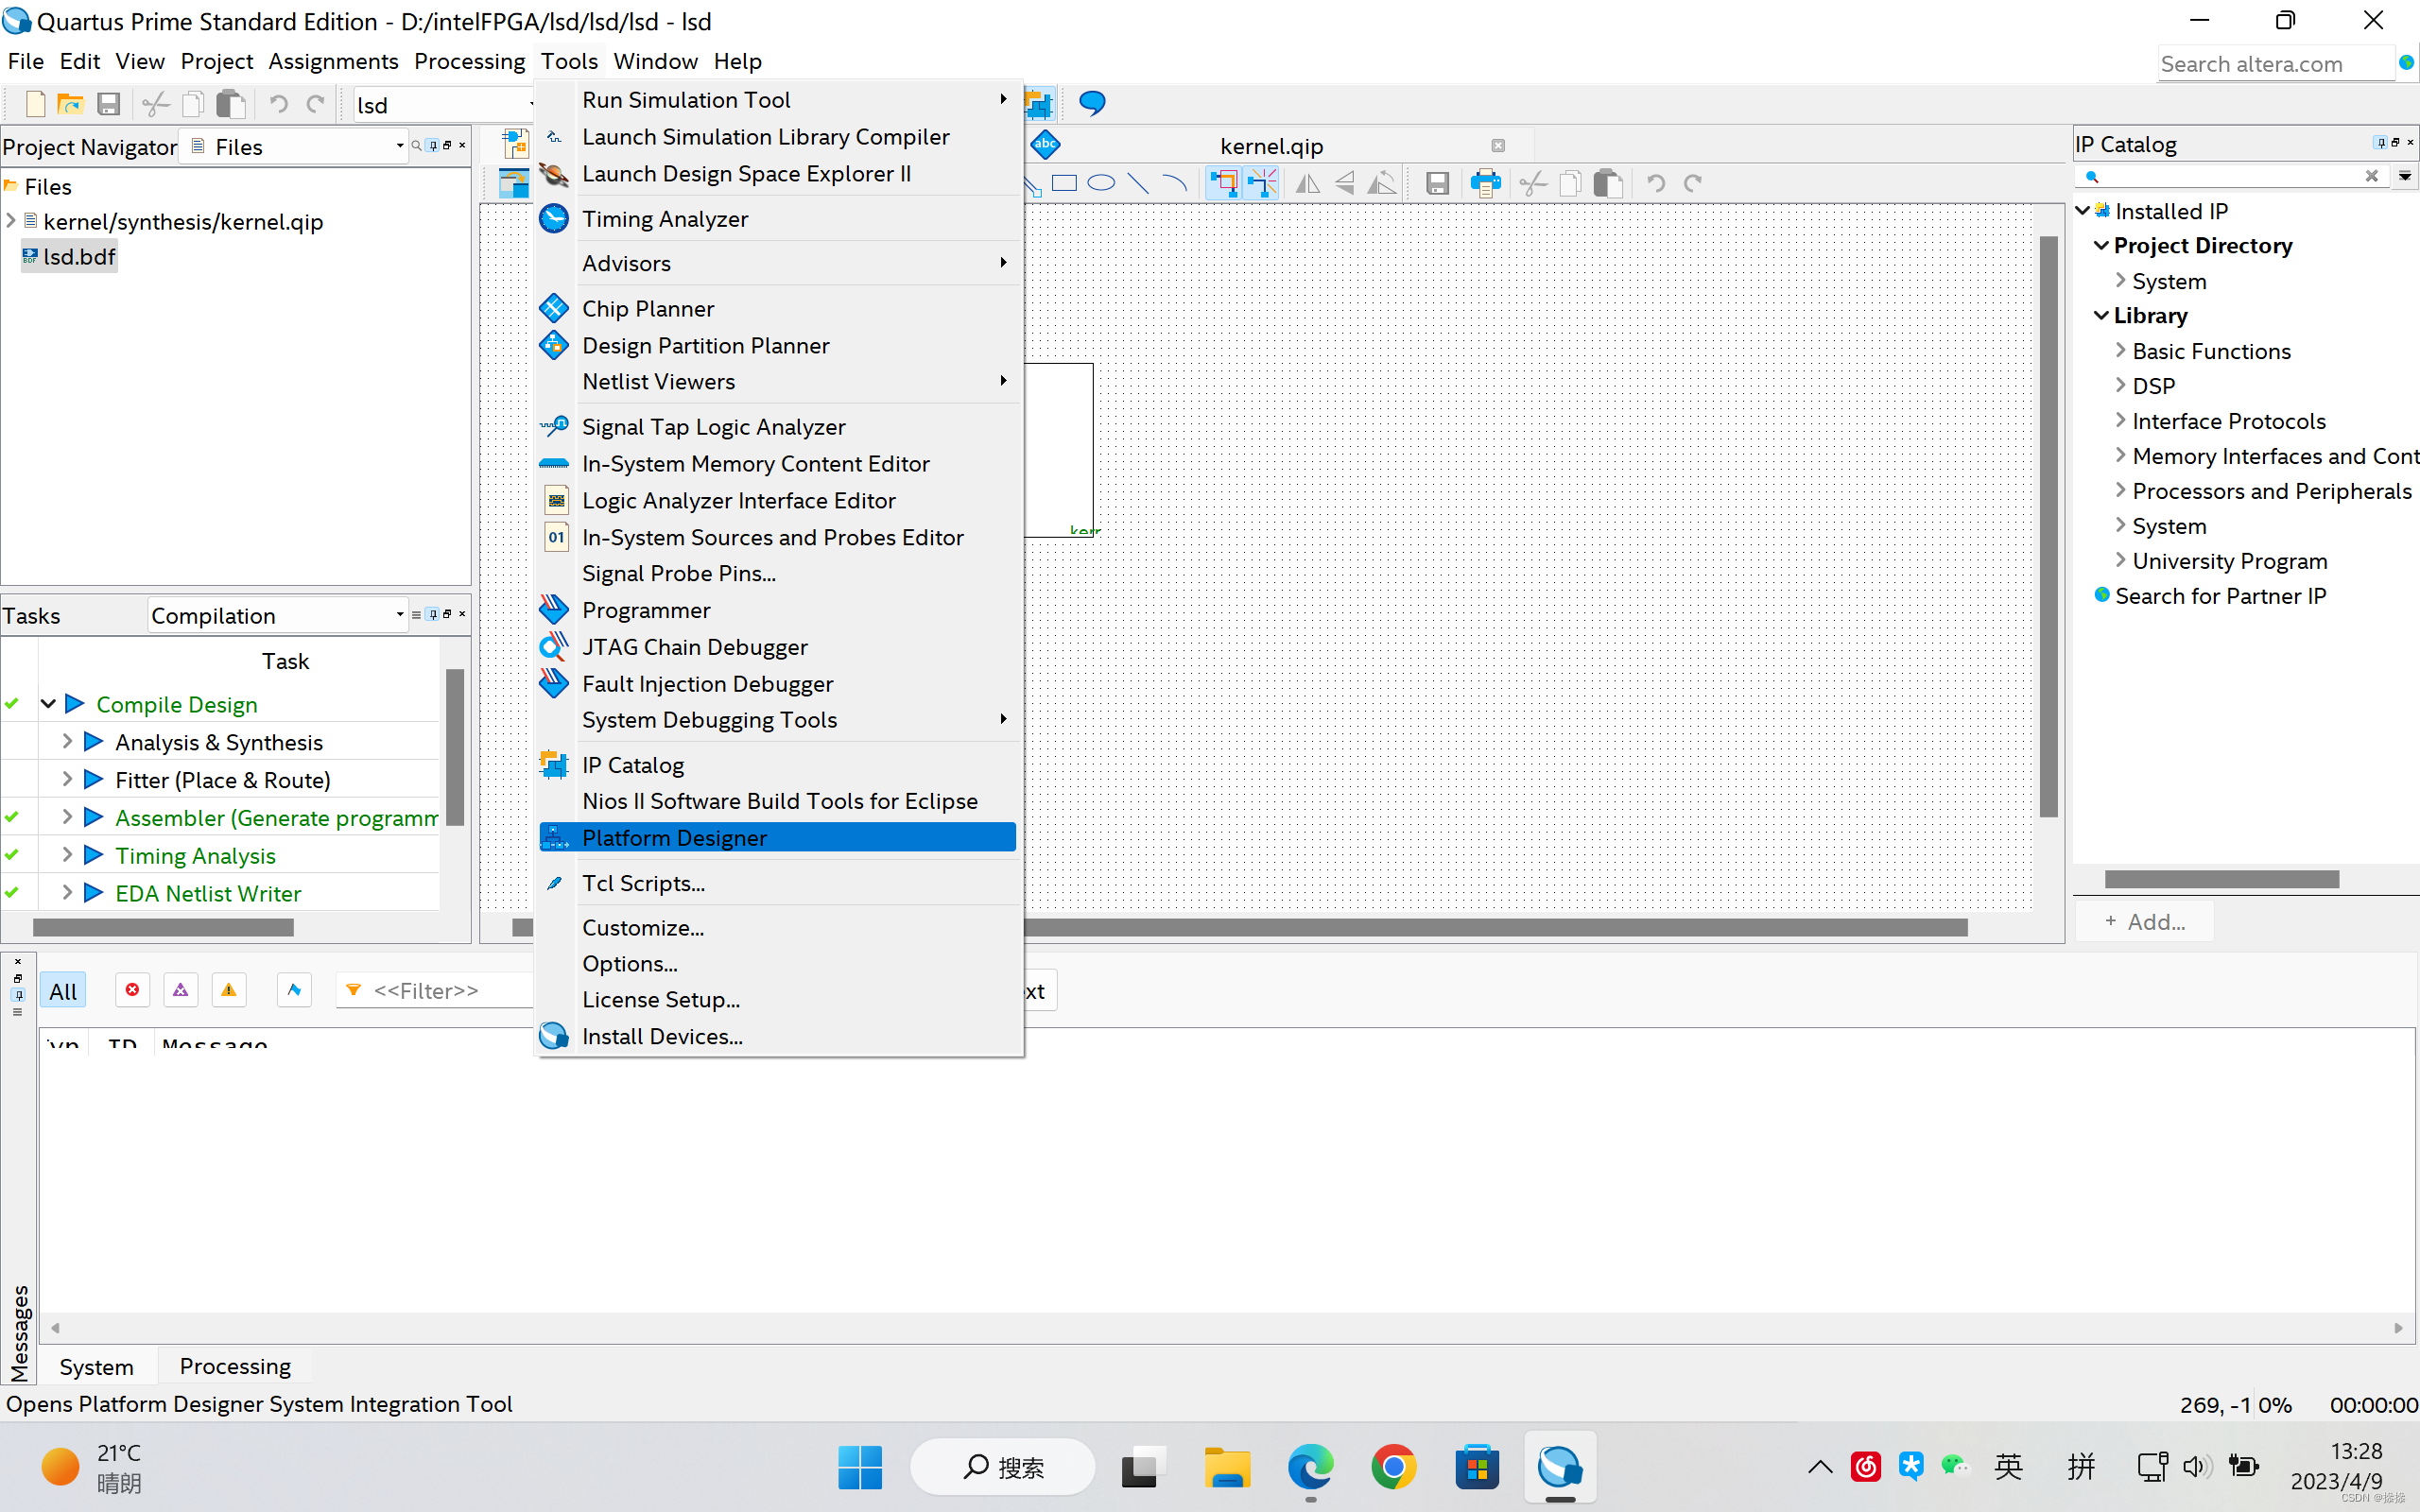Click the Search for Partner IP link

2219,596
